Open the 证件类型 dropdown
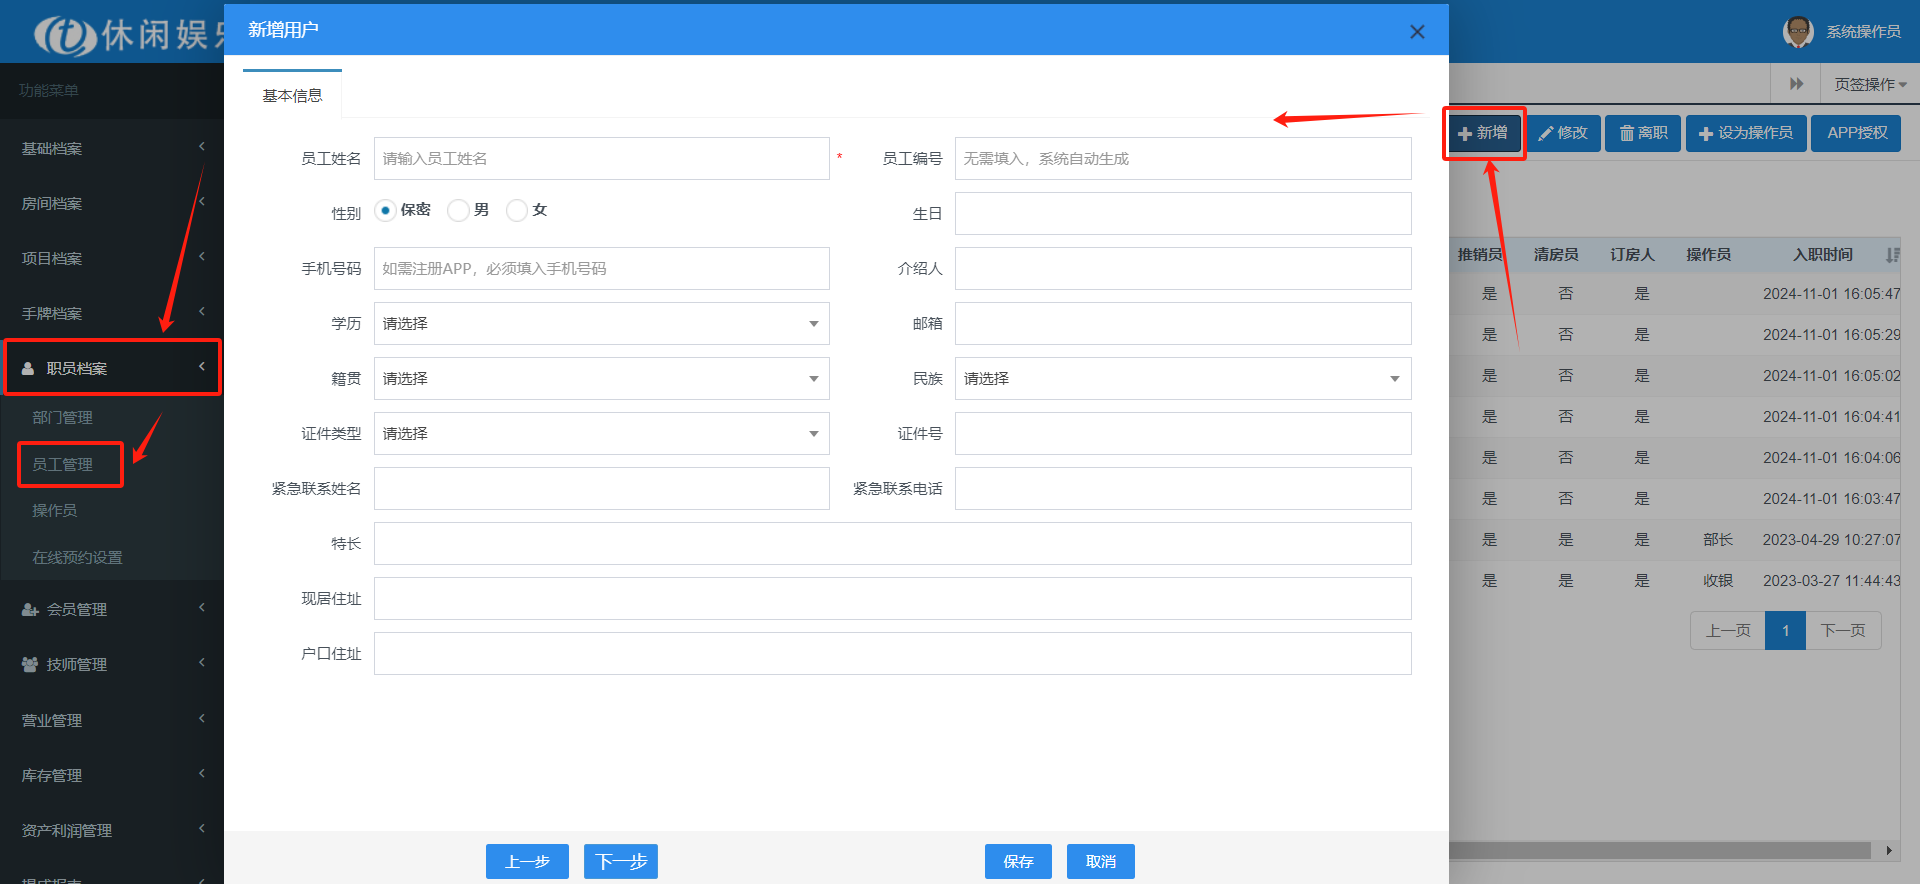 point(601,434)
